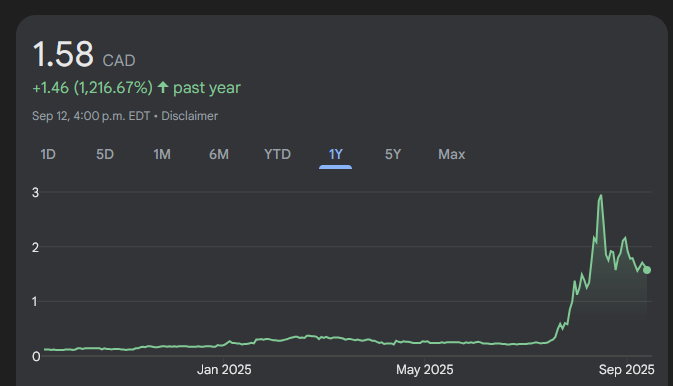Click the active 1Y tab
Viewport: 673px width, 386px height.
(336, 154)
